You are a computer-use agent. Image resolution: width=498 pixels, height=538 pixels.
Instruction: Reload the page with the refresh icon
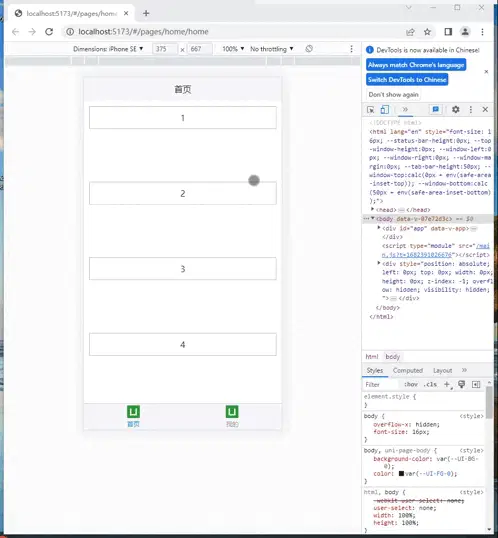49,32
